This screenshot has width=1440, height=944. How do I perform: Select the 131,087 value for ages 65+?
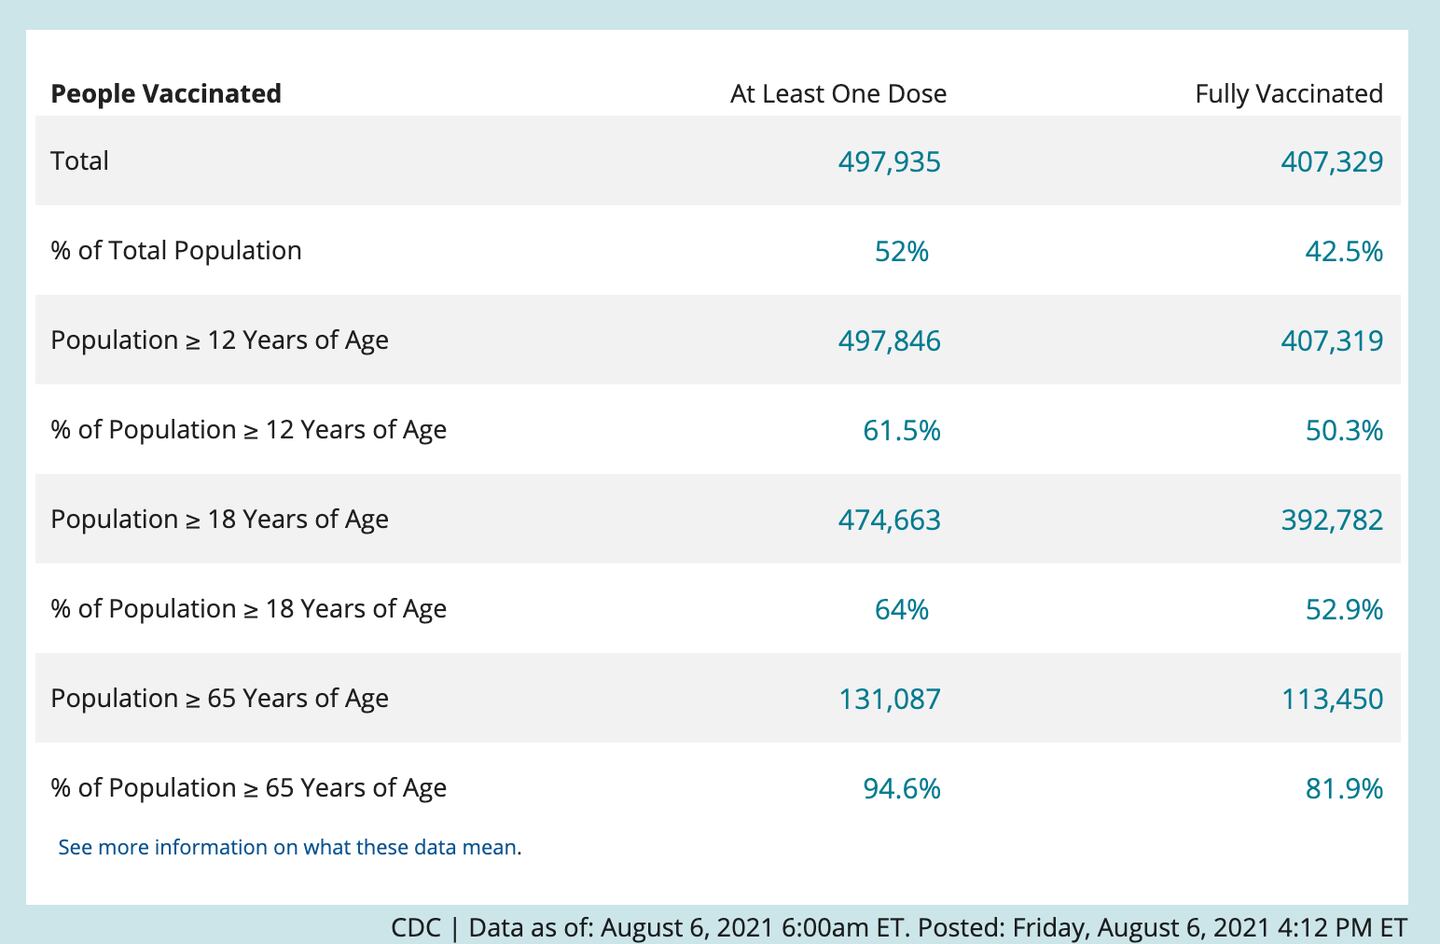coord(889,699)
